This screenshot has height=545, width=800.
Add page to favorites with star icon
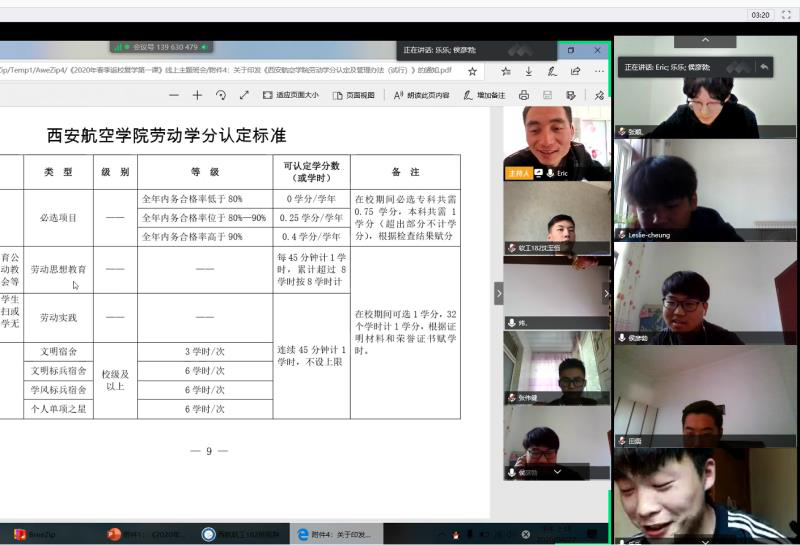(x=472, y=71)
